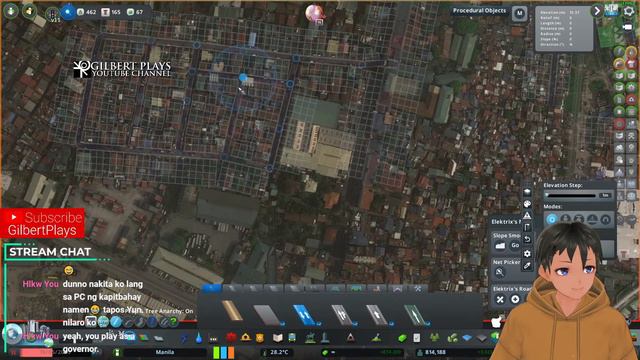Open the police badge menu
Viewport: 640px width, 360px height.
tap(260, 338)
